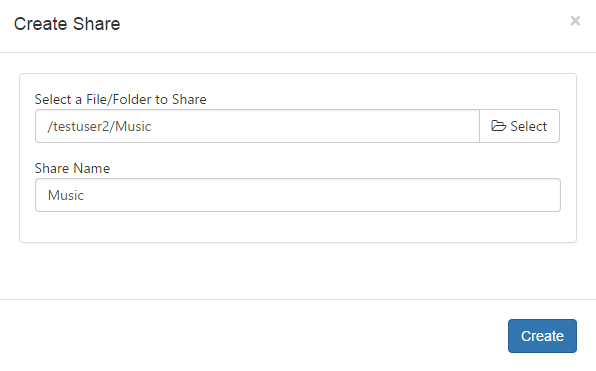Place cursor after 'Music' in Share Name

click(85, 195)
